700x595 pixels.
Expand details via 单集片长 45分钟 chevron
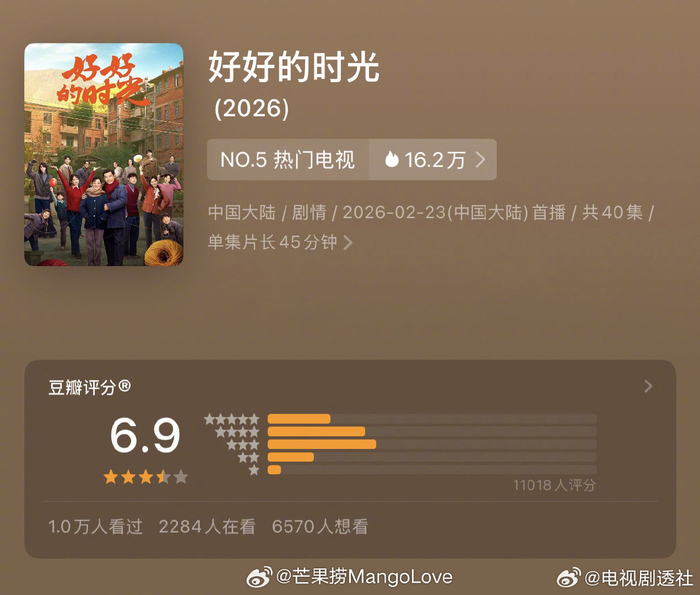tap(348, 243)
